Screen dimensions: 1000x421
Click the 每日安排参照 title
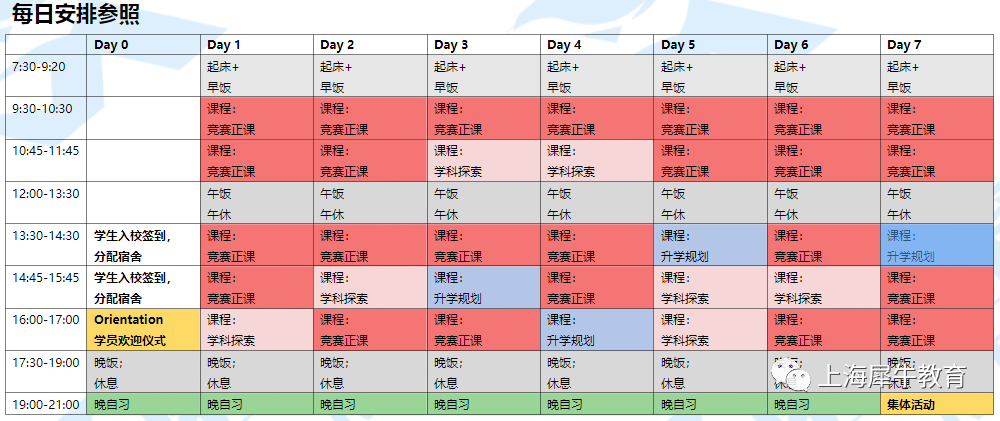click(x=76, y=15)
